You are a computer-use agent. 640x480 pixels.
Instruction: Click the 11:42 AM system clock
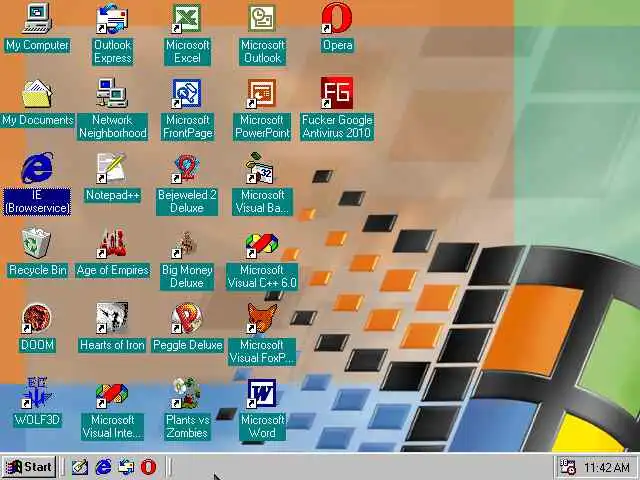[x=606, y=467]
